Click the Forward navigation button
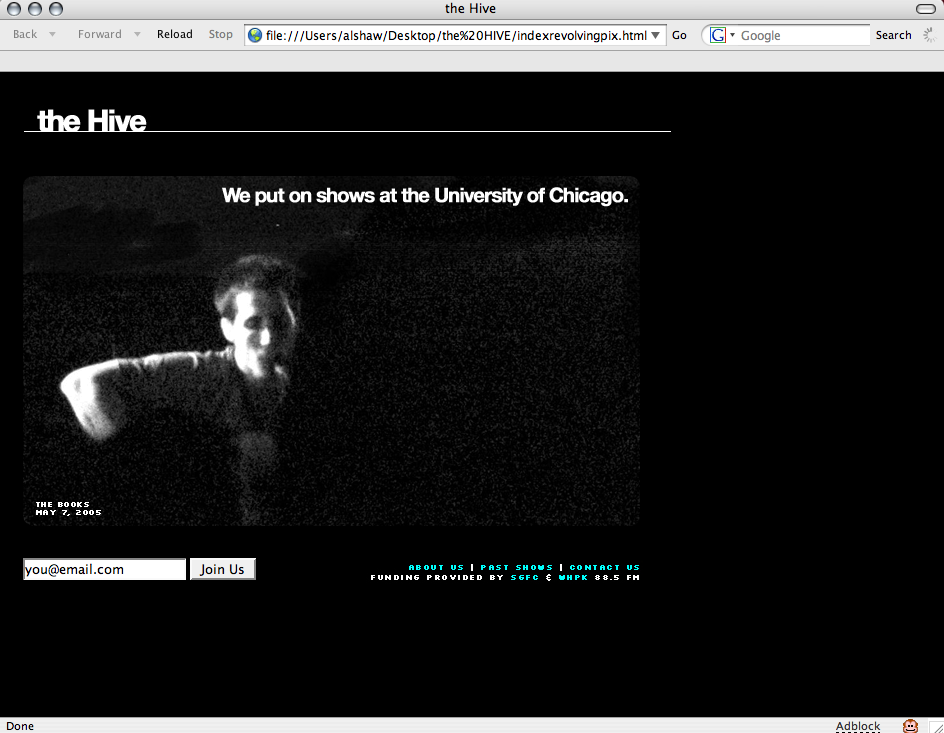 (x=99, y=34)
